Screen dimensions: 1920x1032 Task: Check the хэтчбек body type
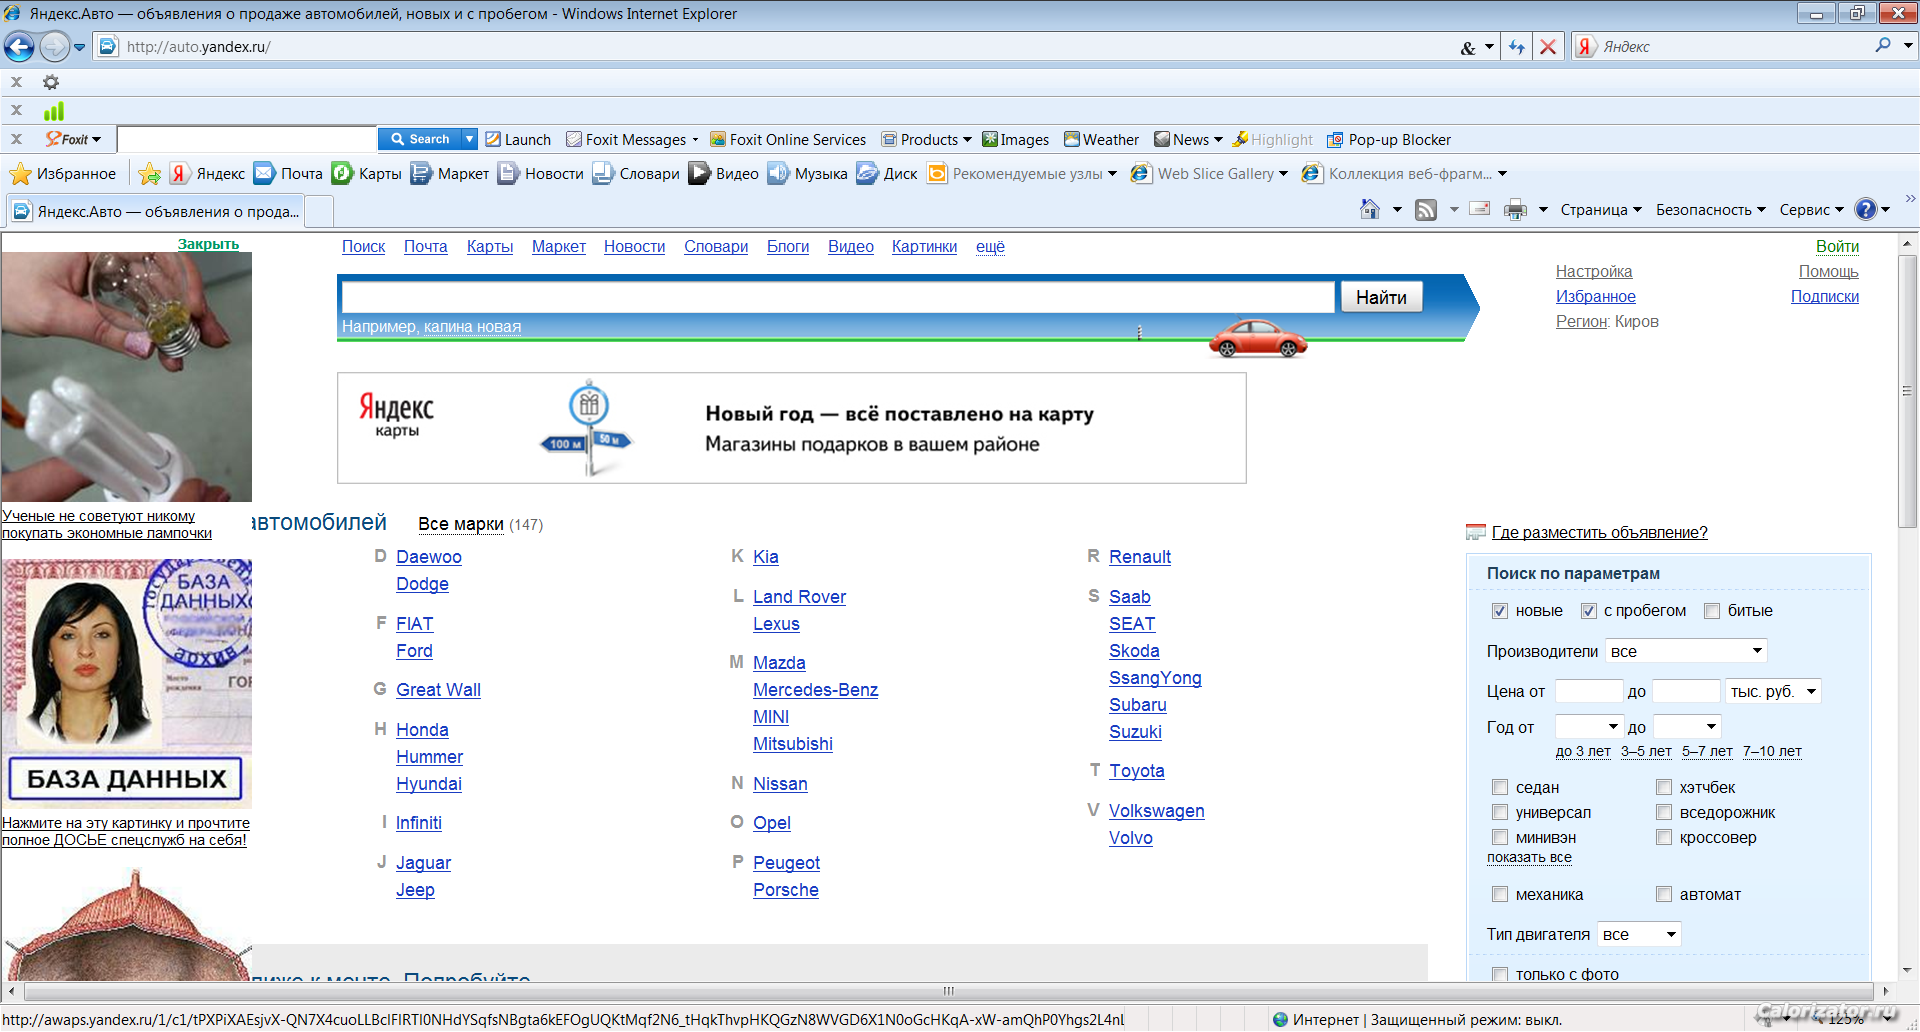pos(1664,787)
